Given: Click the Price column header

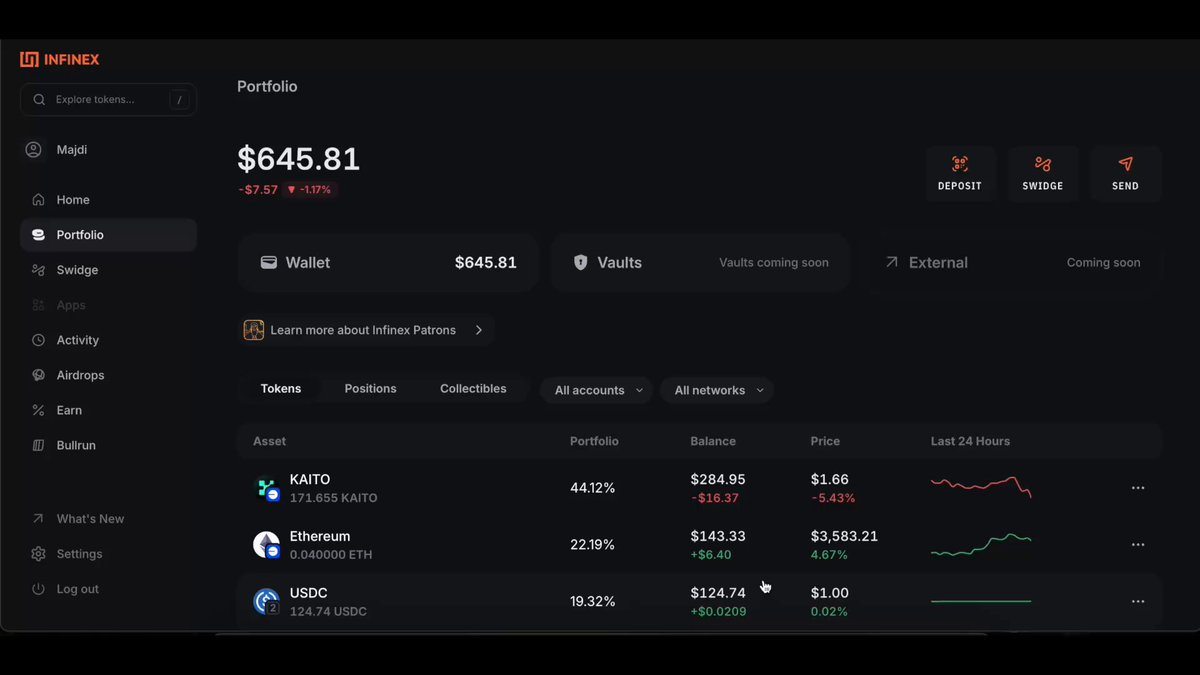Looking at the screenshot, I should [x=825, y=441].
